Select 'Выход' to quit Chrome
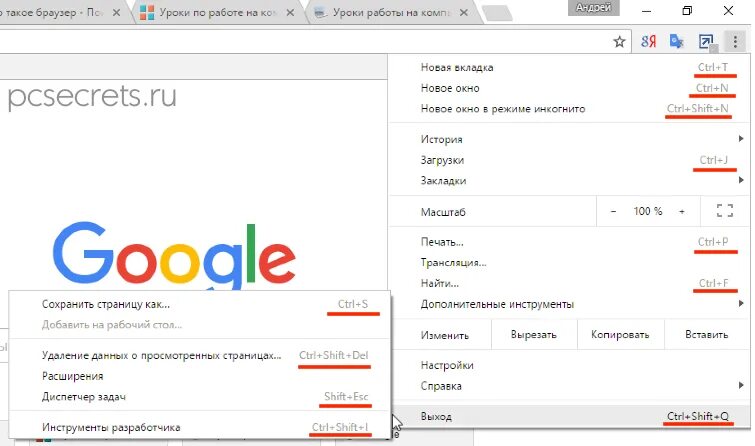The height and width of the screenshot is (446, 755). (x=570, y=416)
